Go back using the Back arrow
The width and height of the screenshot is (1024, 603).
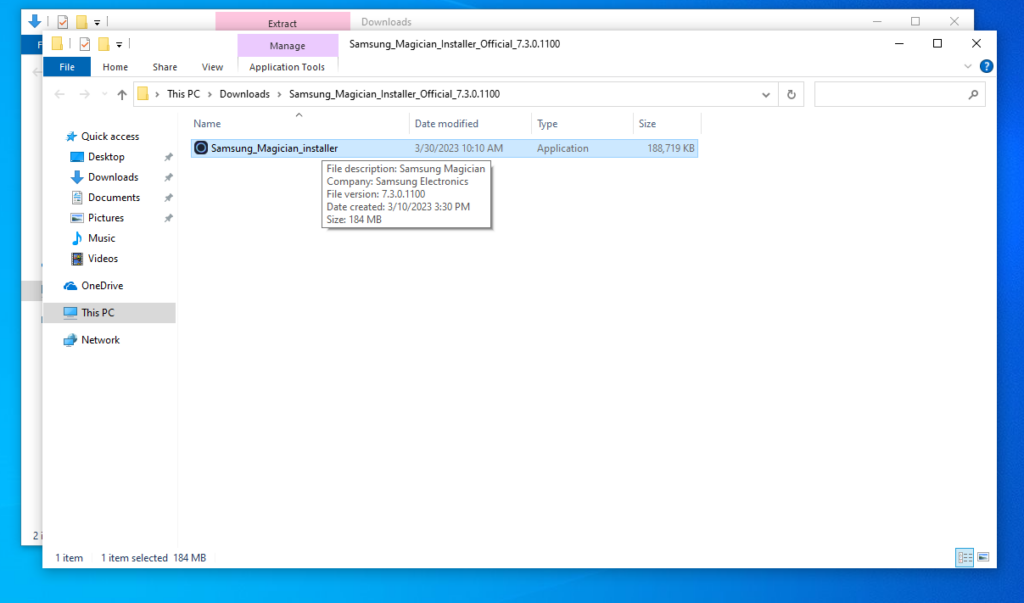click(59, 94)
